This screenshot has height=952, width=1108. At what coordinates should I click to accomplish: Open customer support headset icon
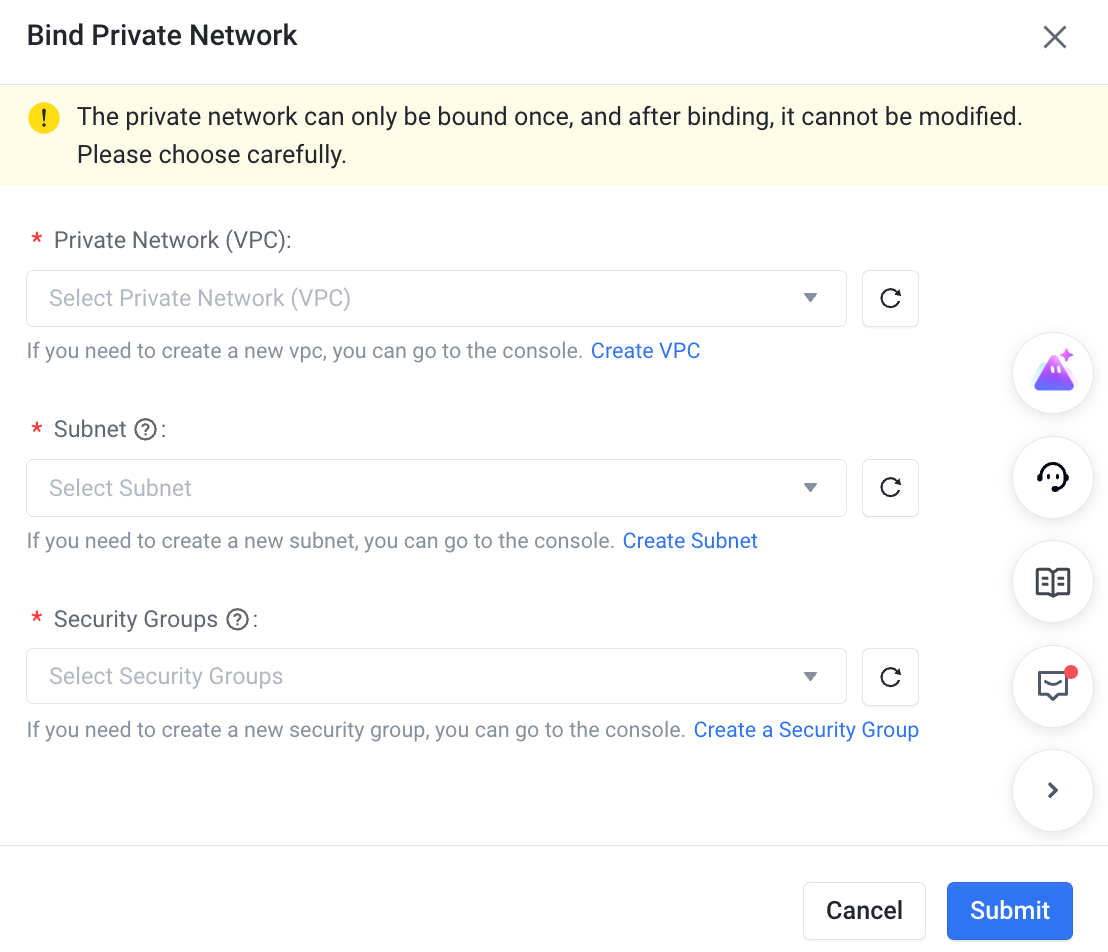[1052, 477]
